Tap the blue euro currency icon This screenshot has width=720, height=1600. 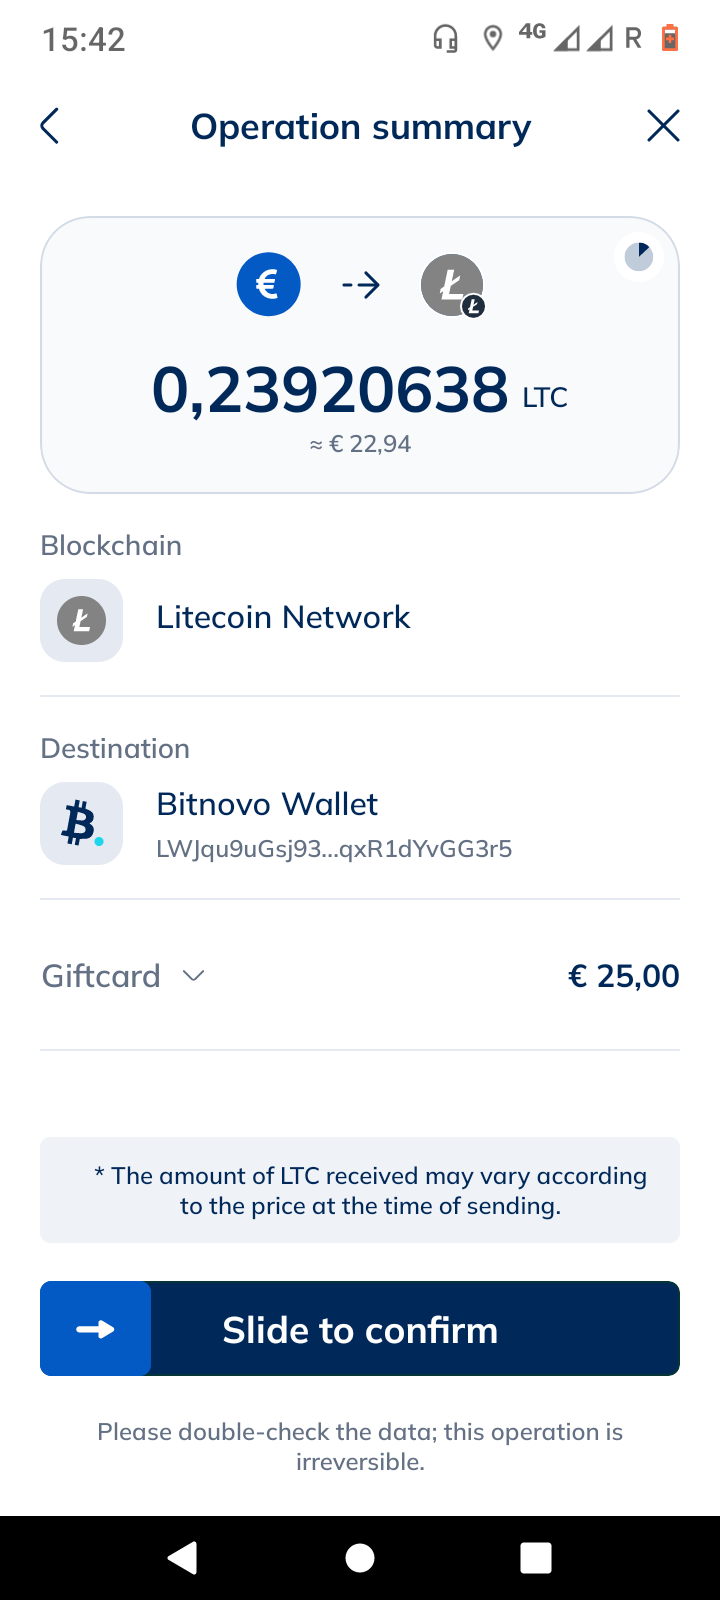[x=268, y=284]
